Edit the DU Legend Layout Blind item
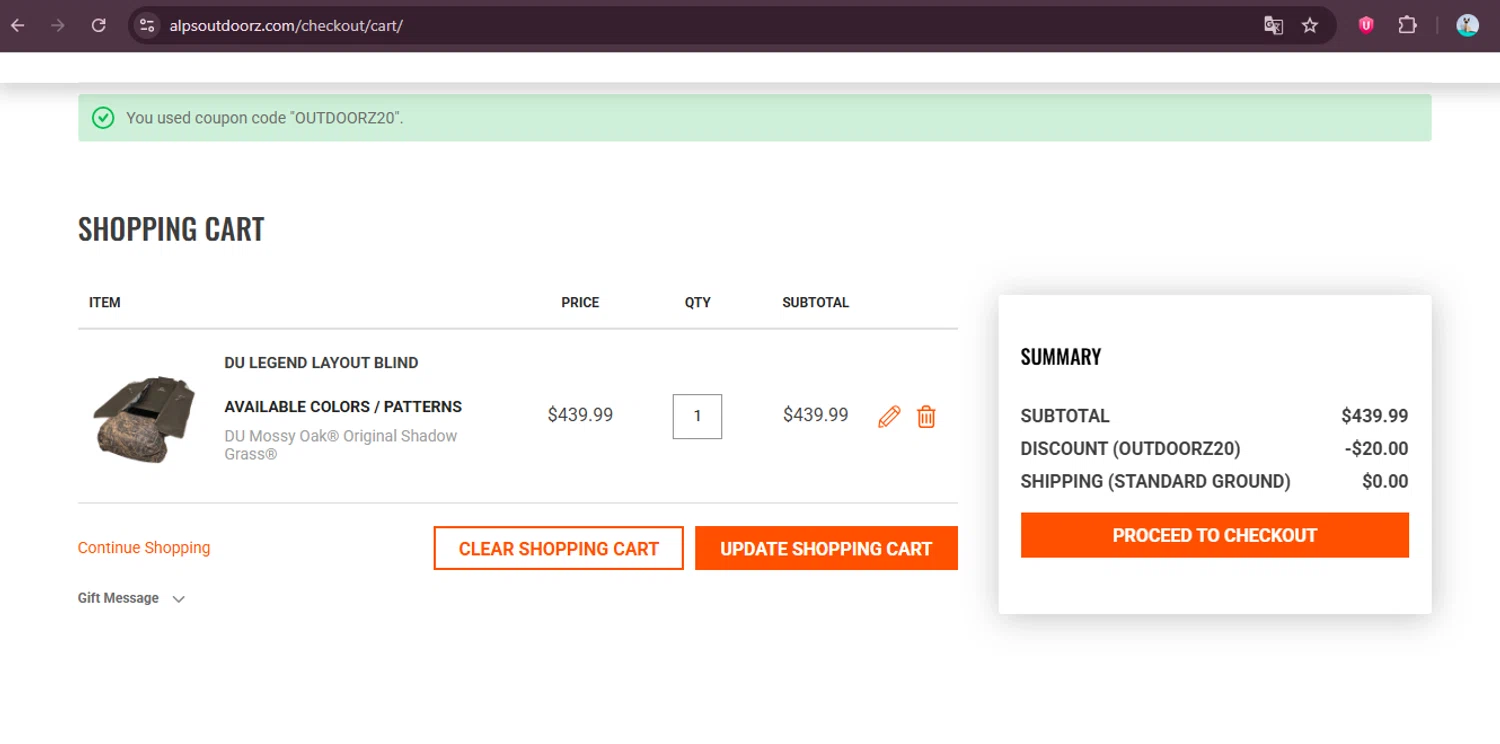 [x=889, y=416]
